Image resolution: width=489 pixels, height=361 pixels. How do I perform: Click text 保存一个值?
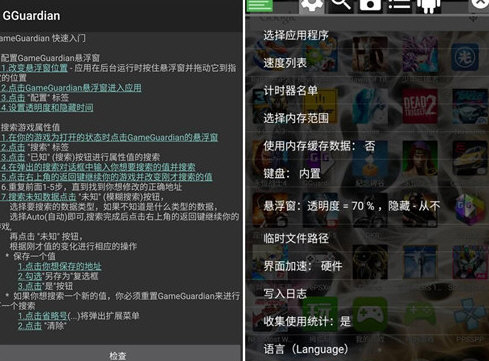pyautogui.click(x=34, y=256)
